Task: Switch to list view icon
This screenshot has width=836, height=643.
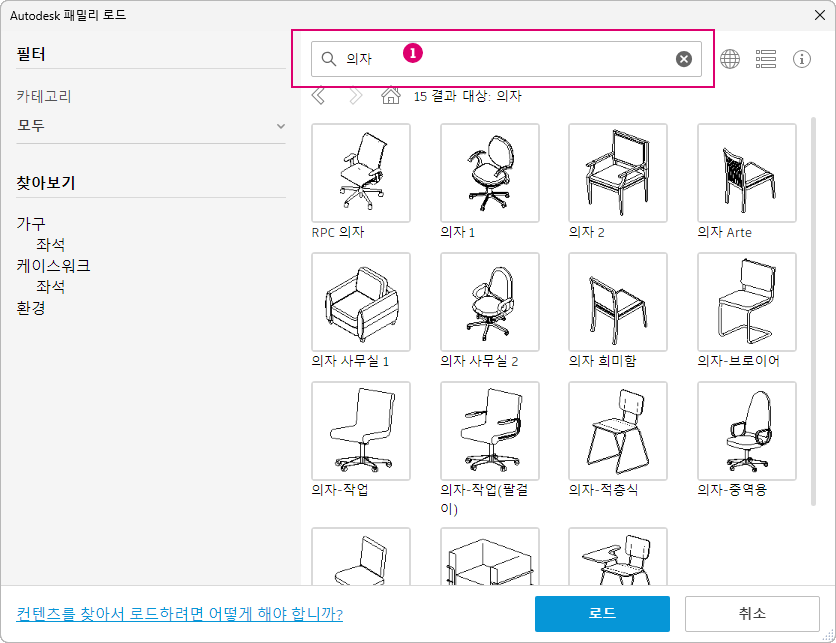Action: coord(766,59)
